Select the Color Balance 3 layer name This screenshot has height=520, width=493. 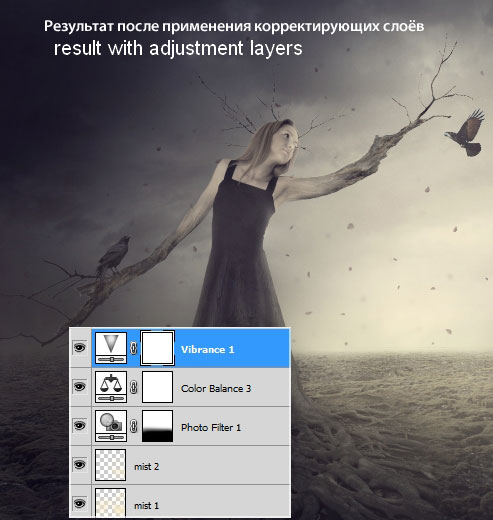(216, 388)
